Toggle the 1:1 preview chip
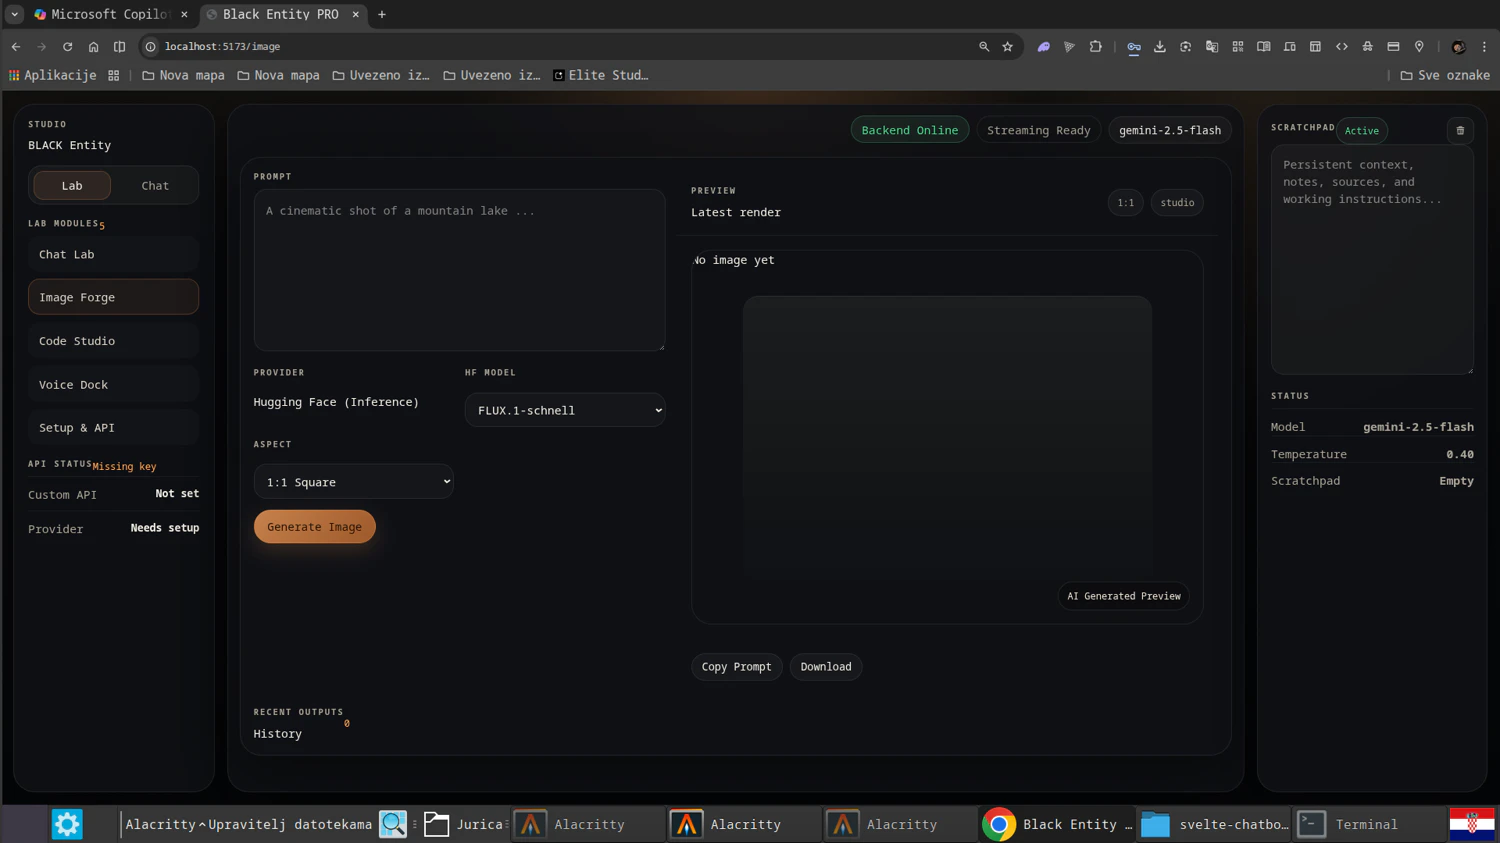The image size is (1500, 843). (1126, 203)
